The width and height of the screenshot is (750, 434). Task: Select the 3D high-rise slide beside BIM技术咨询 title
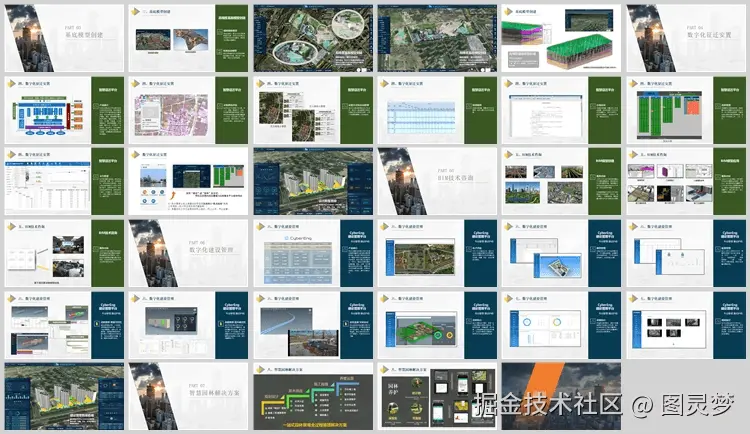(x=313, y=181)
